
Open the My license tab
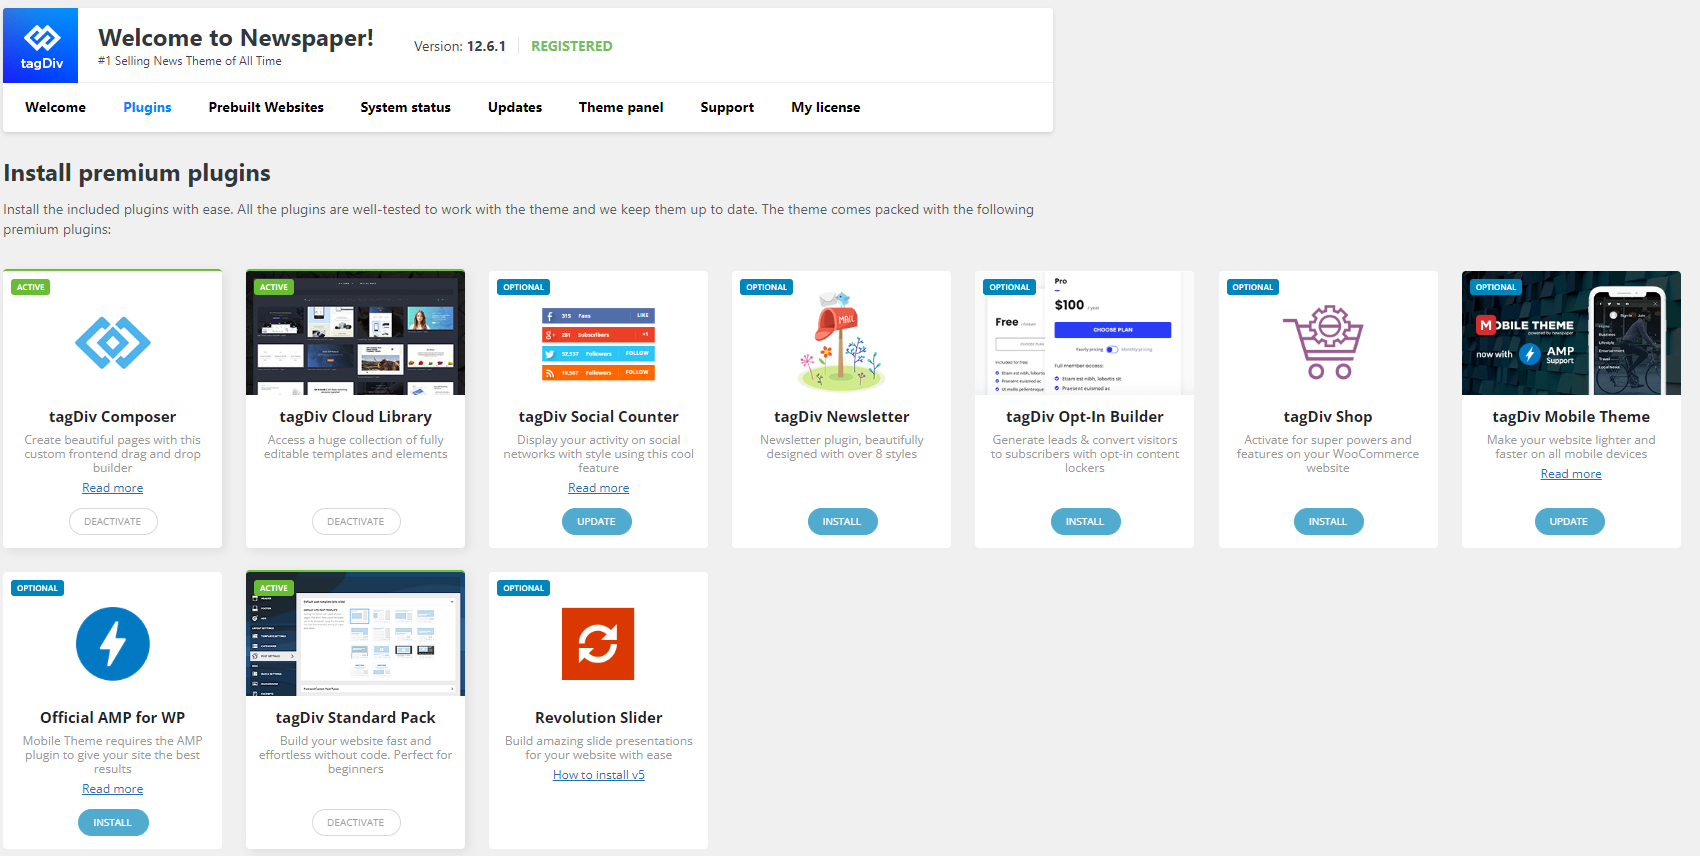point(825,107)
